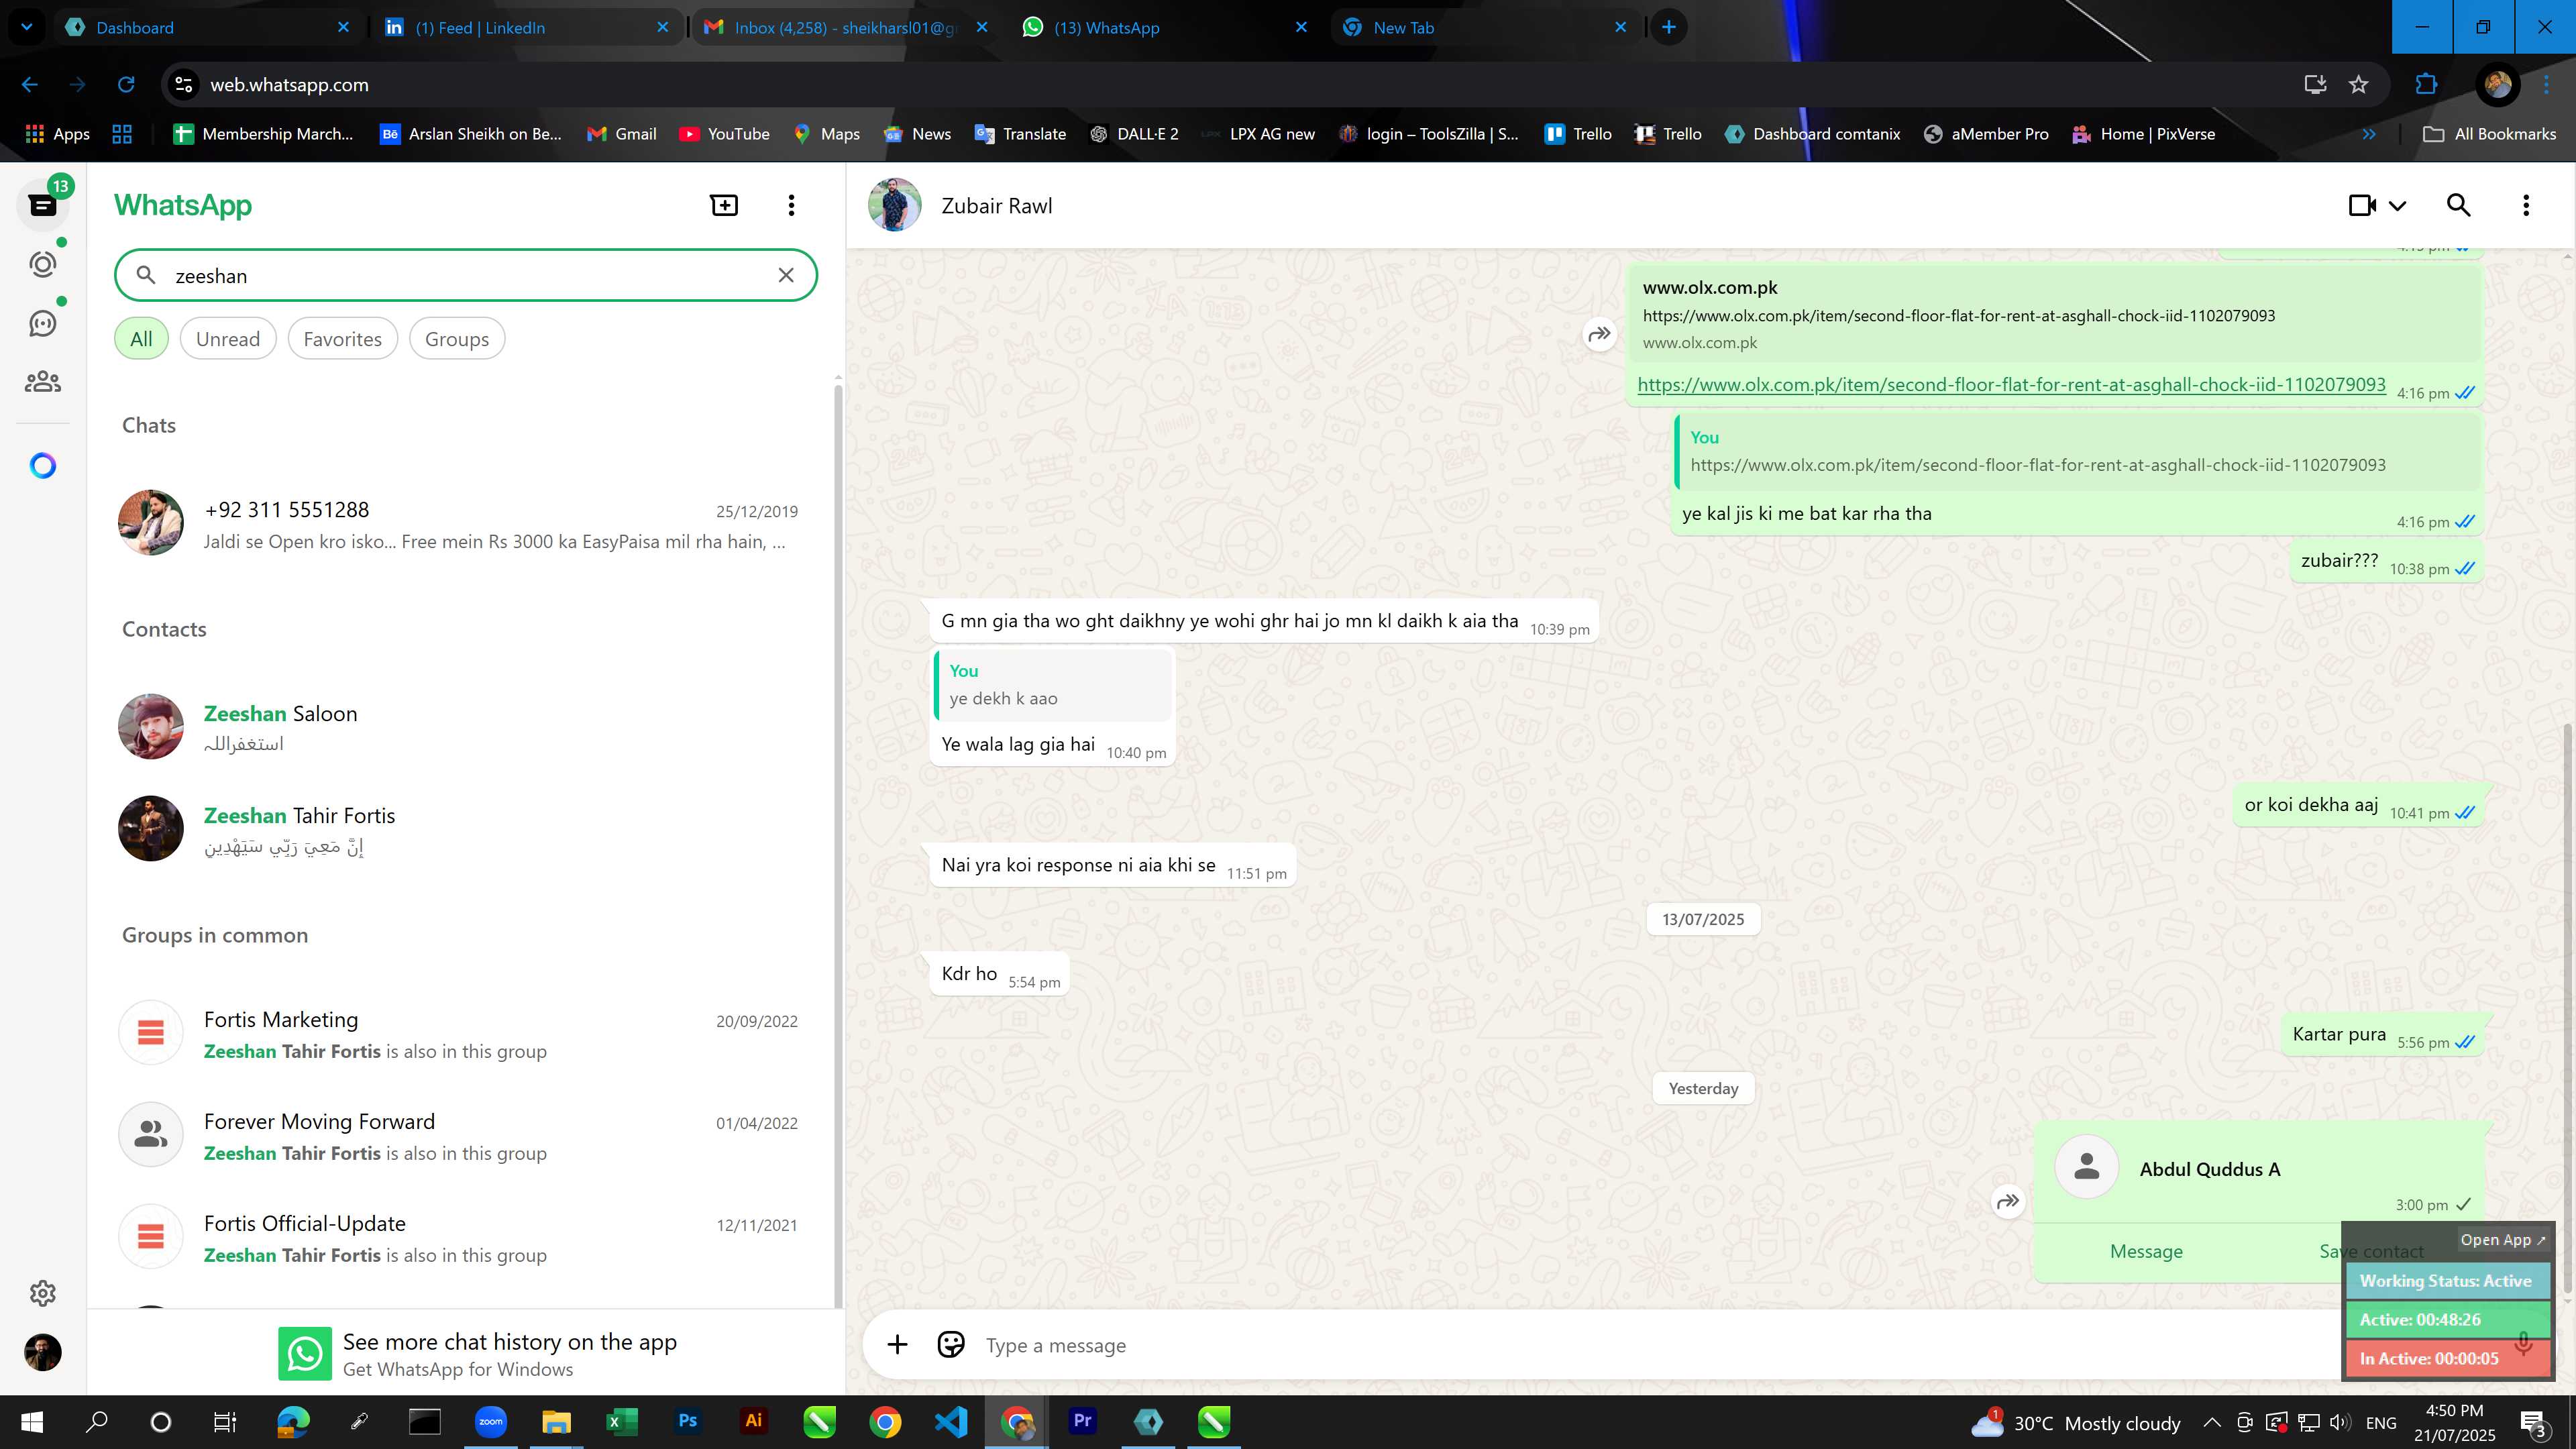Image resolution: width=2576 pixels, height=1449 pixels.
Task: Open Photoshop from the taskbar
Action: pyautogui.click(x=688, y=1421)
